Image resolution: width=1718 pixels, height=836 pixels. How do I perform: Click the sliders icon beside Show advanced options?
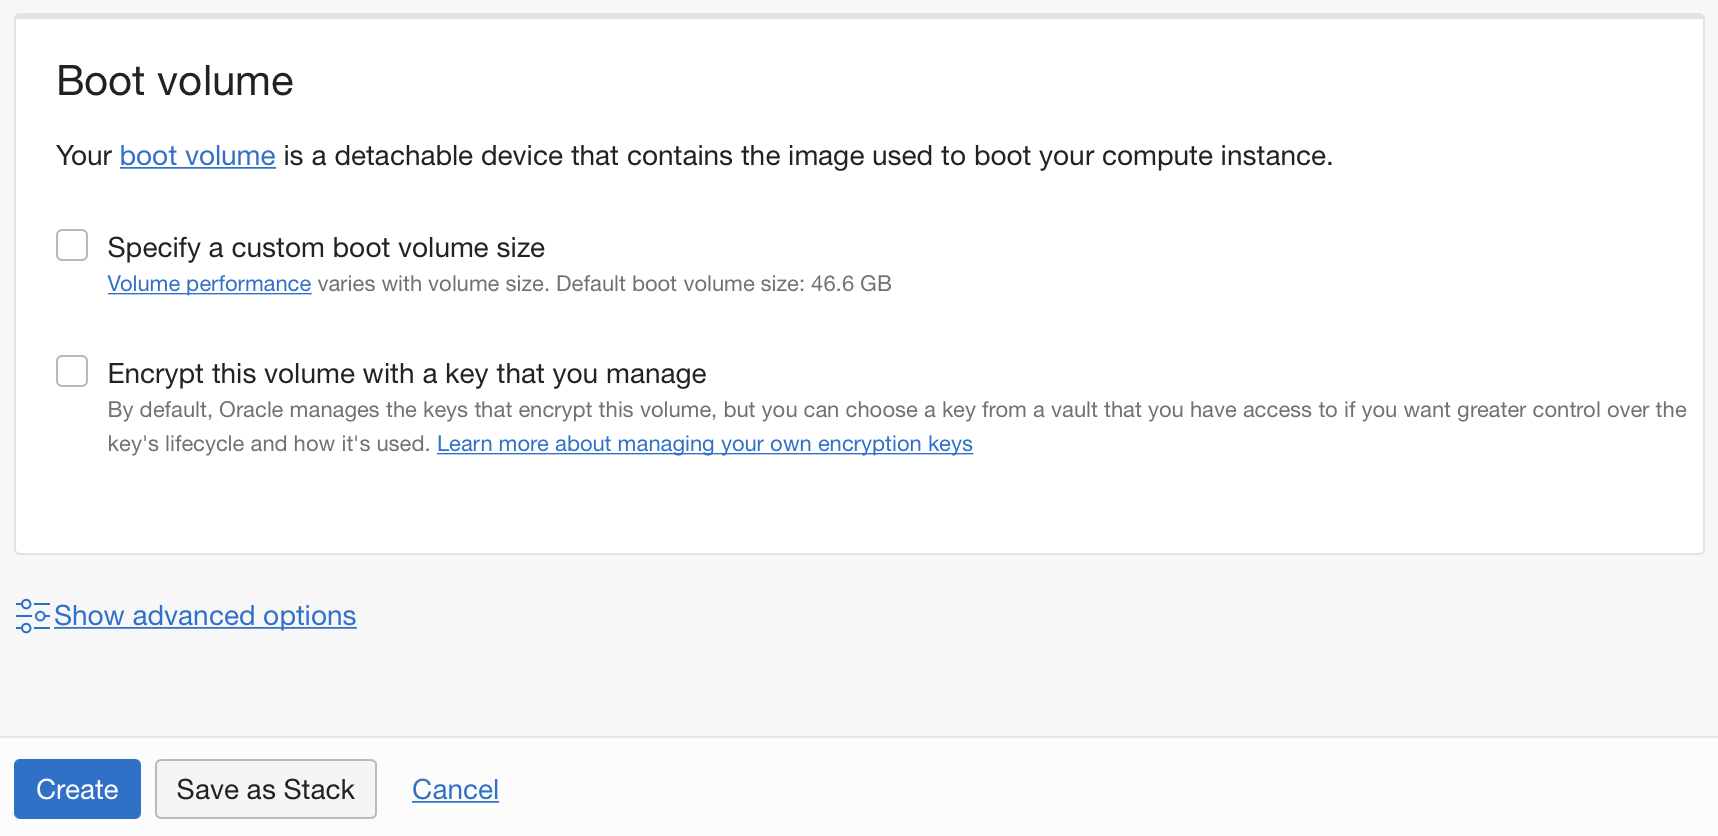coord(32,616)
